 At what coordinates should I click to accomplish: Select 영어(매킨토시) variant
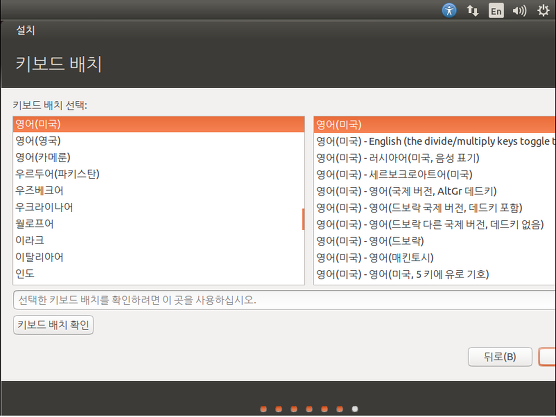tap(435, 258)
